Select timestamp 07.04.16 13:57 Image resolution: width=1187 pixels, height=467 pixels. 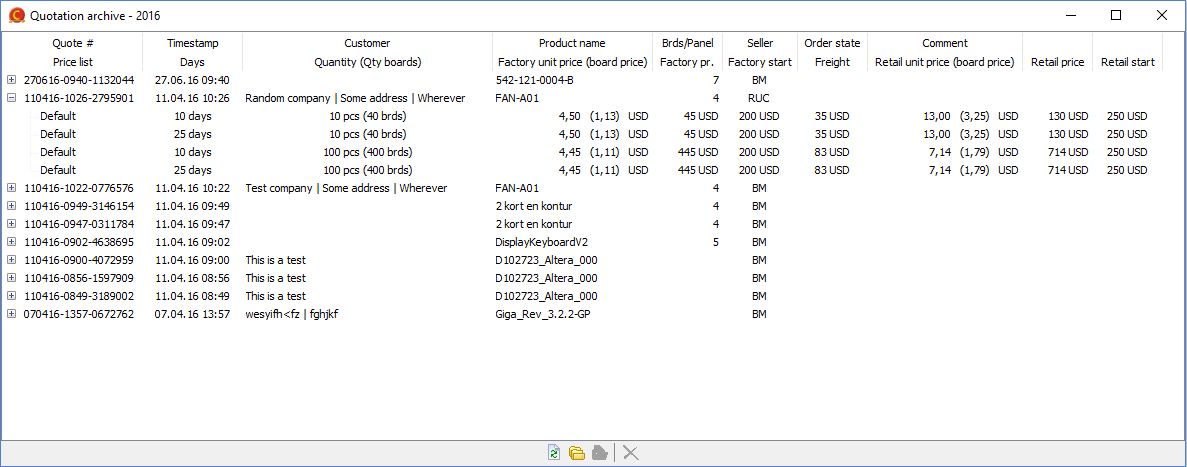point(192,314)
